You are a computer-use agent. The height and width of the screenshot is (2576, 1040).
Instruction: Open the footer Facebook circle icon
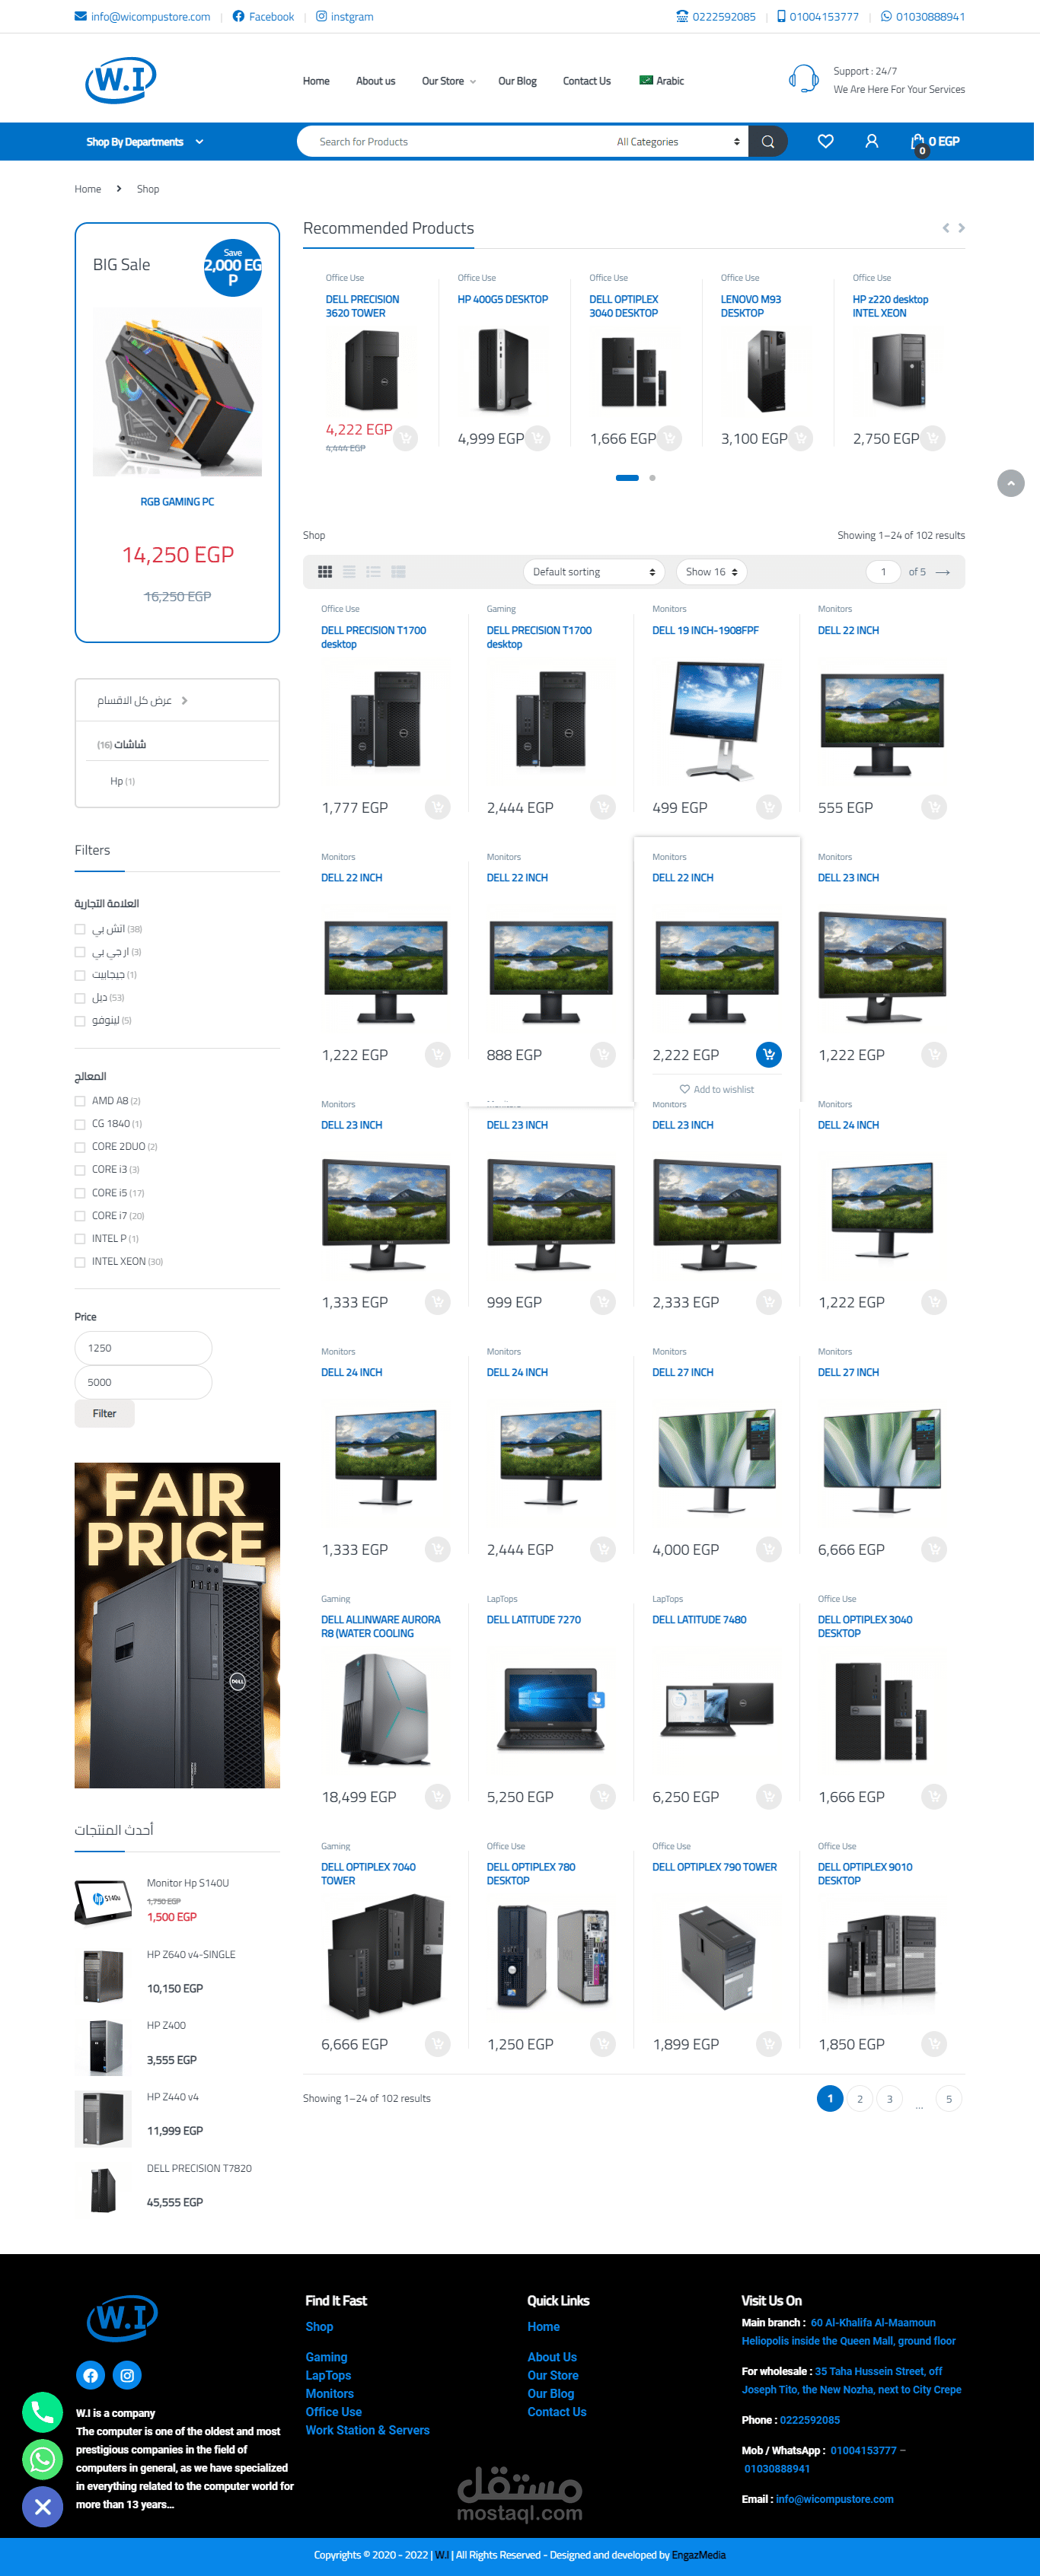(90, 2375)
